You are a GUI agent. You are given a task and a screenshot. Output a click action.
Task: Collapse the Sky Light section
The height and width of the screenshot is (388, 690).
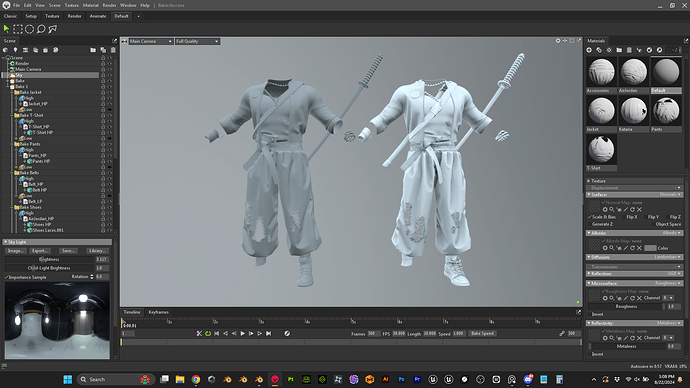[5, 242]
